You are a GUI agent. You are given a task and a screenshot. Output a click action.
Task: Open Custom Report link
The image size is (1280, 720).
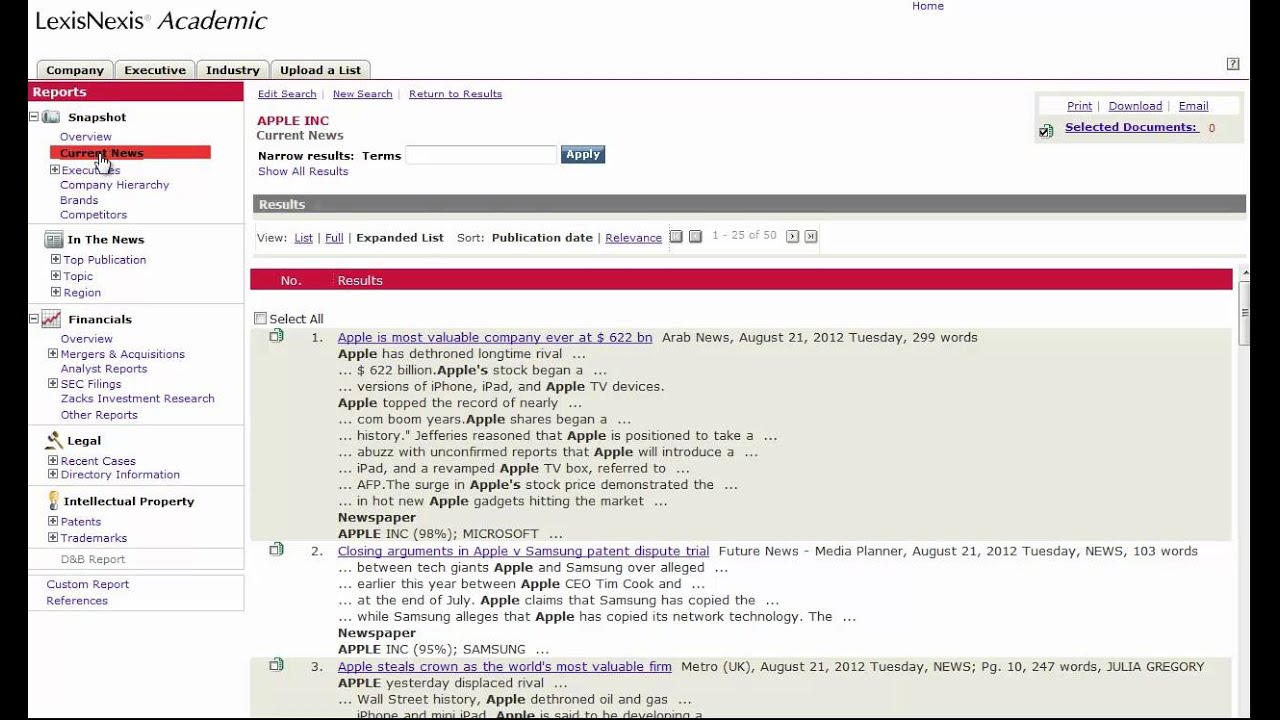[x=88, y=584]
